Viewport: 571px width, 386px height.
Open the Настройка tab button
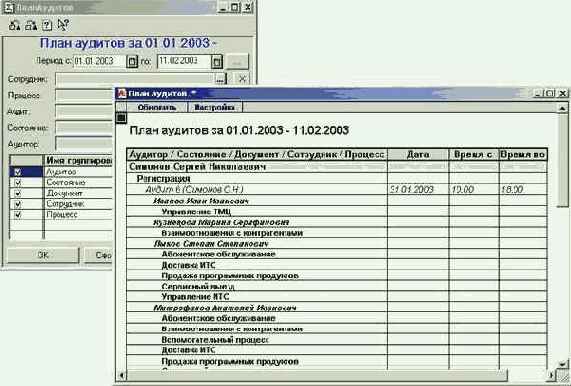[x=215, y=107]
